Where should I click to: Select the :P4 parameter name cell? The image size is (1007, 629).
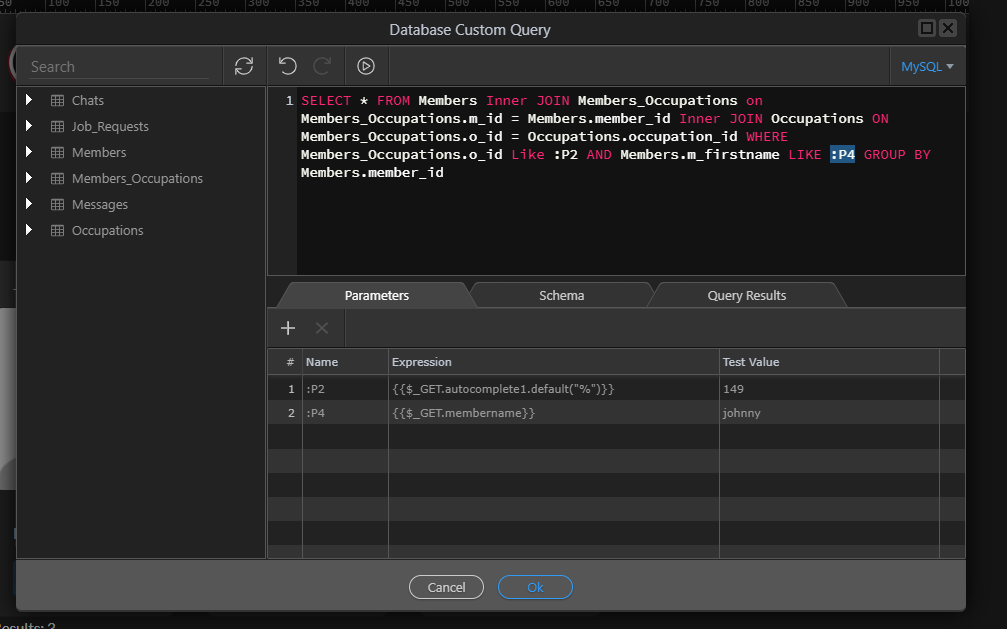(x=345, y=412)
